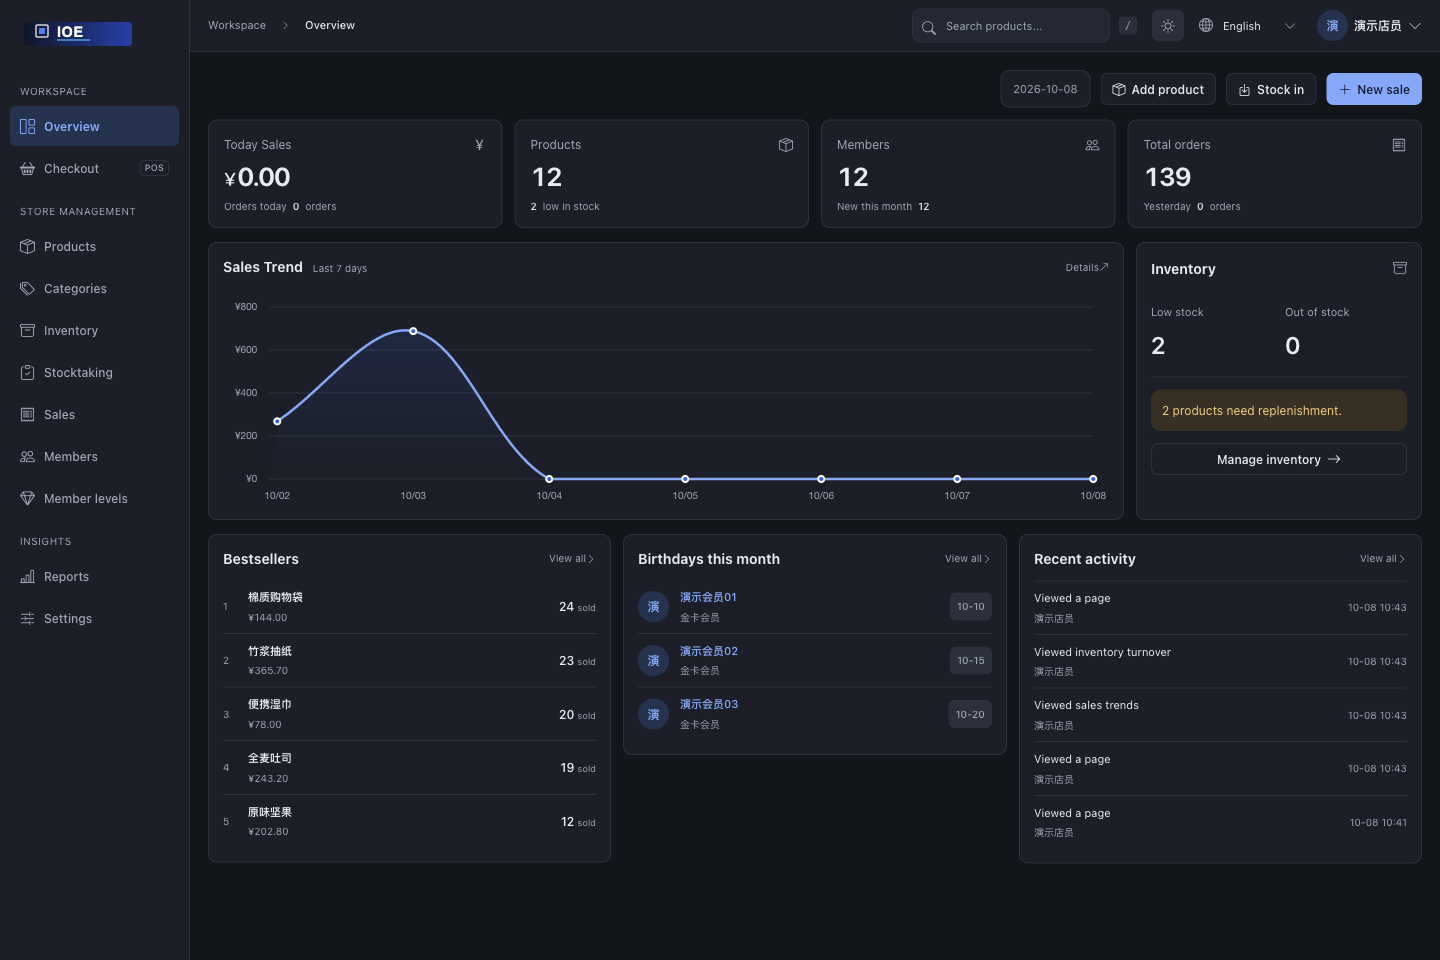Expand the 演示店员 user menu chevron
This screenshot has height=960, width=1440.
click(x=1415, y=26)
